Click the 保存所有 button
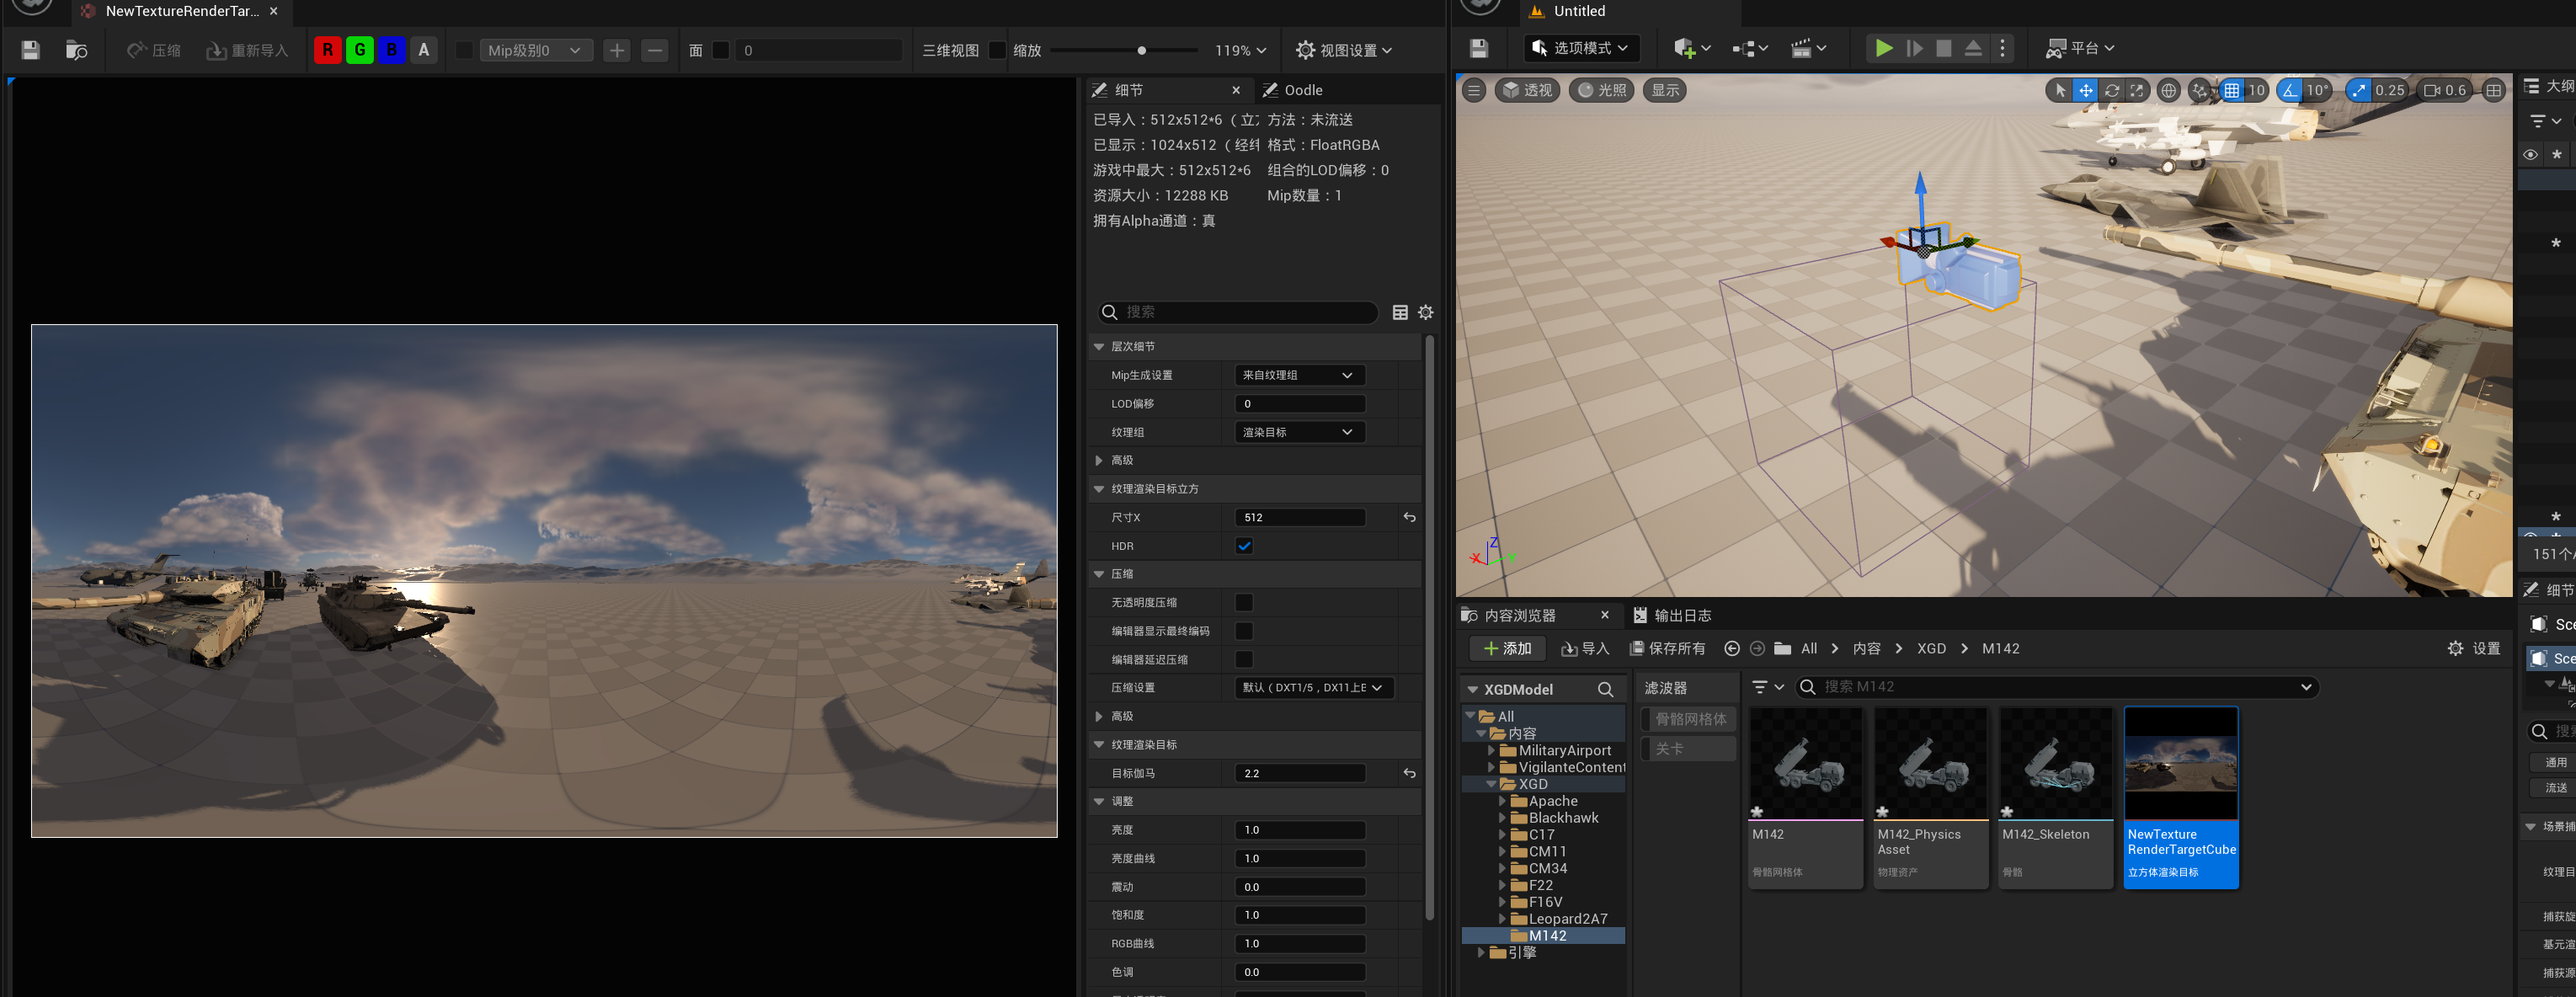The width and height of the screenshot is (2576, 997). [1667, 648]
